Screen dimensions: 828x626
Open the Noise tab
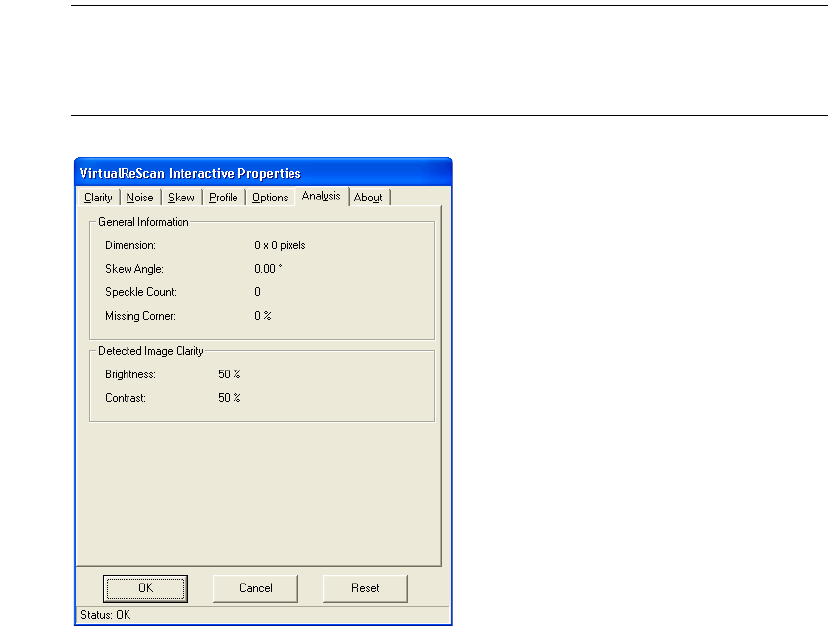pyautogui.click(x=140, y=198)
